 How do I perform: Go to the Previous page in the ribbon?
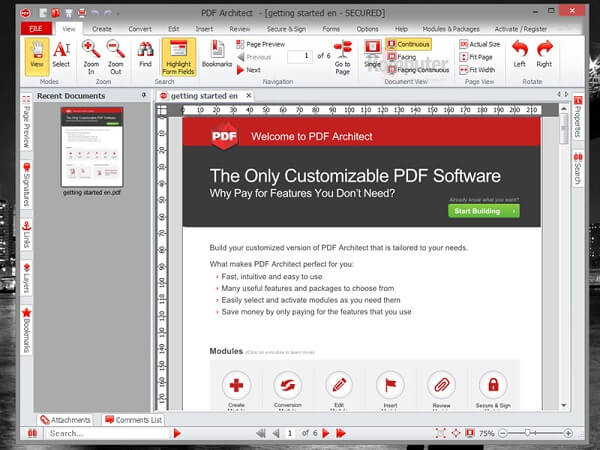coord(254,57)
